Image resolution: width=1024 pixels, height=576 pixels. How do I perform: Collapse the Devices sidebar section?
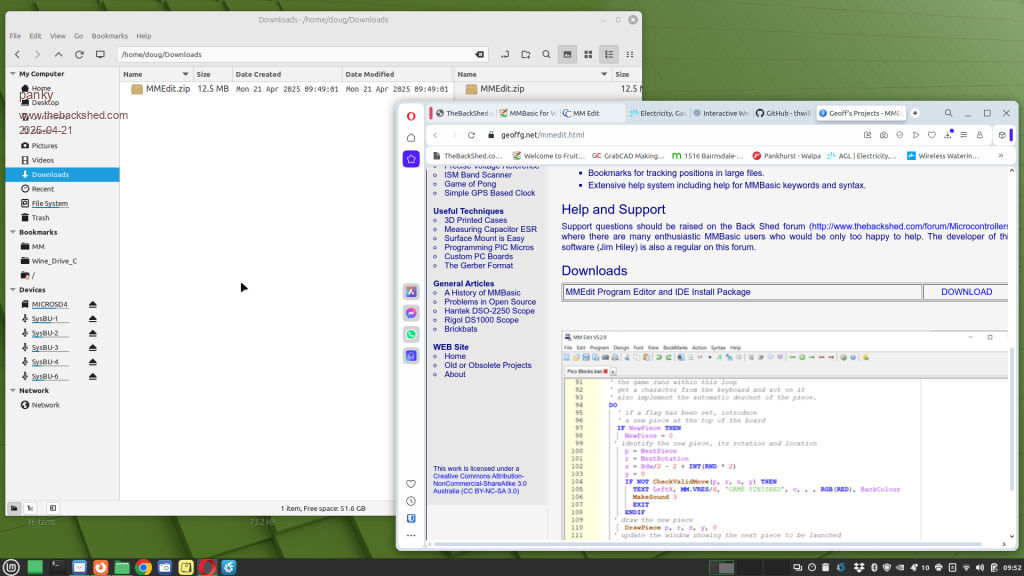(12, 290)
